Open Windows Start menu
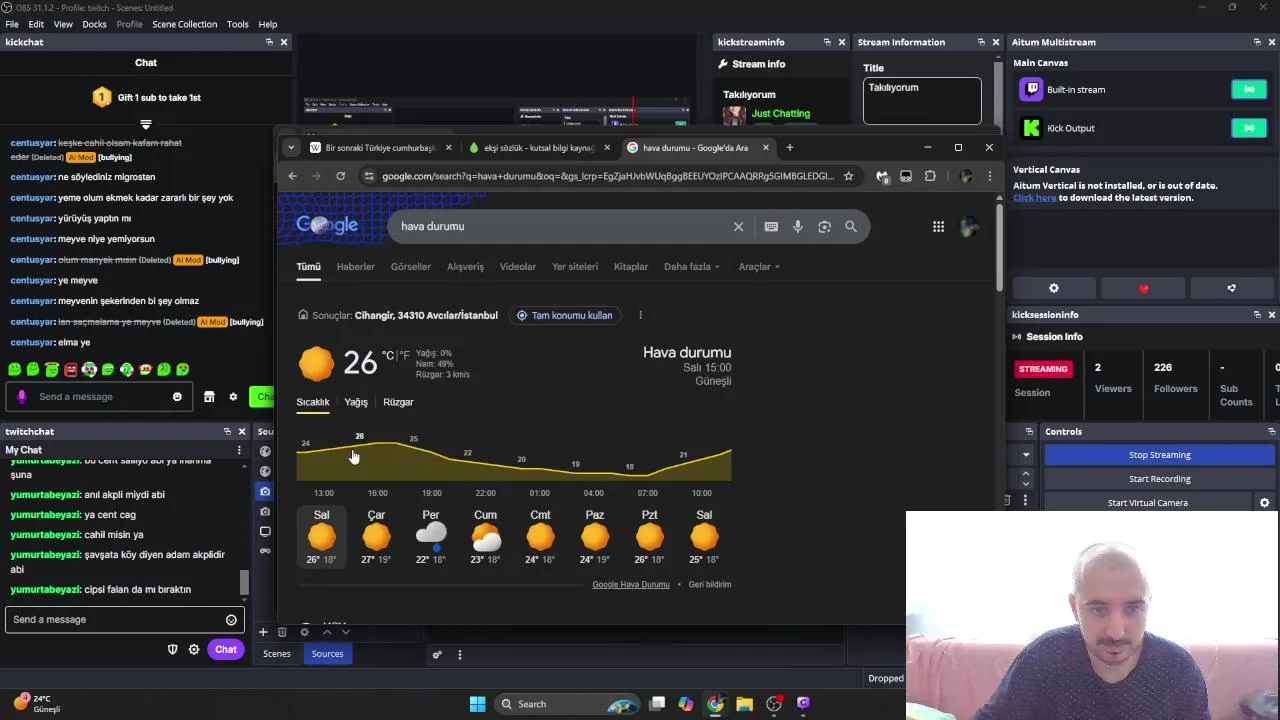The height and width of the screenshot is (720, 1280). [x=477, y=704]
